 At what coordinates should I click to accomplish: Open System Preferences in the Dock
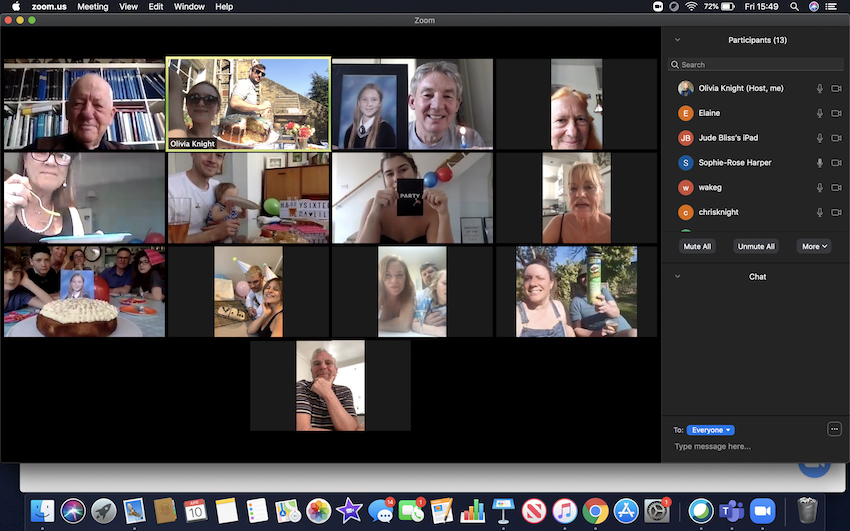click(x=657, y=510)
